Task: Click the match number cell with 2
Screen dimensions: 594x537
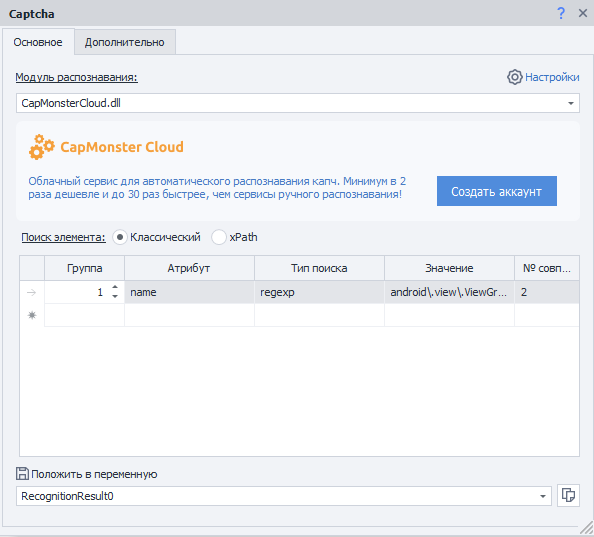Action: (x=547, y=292)
